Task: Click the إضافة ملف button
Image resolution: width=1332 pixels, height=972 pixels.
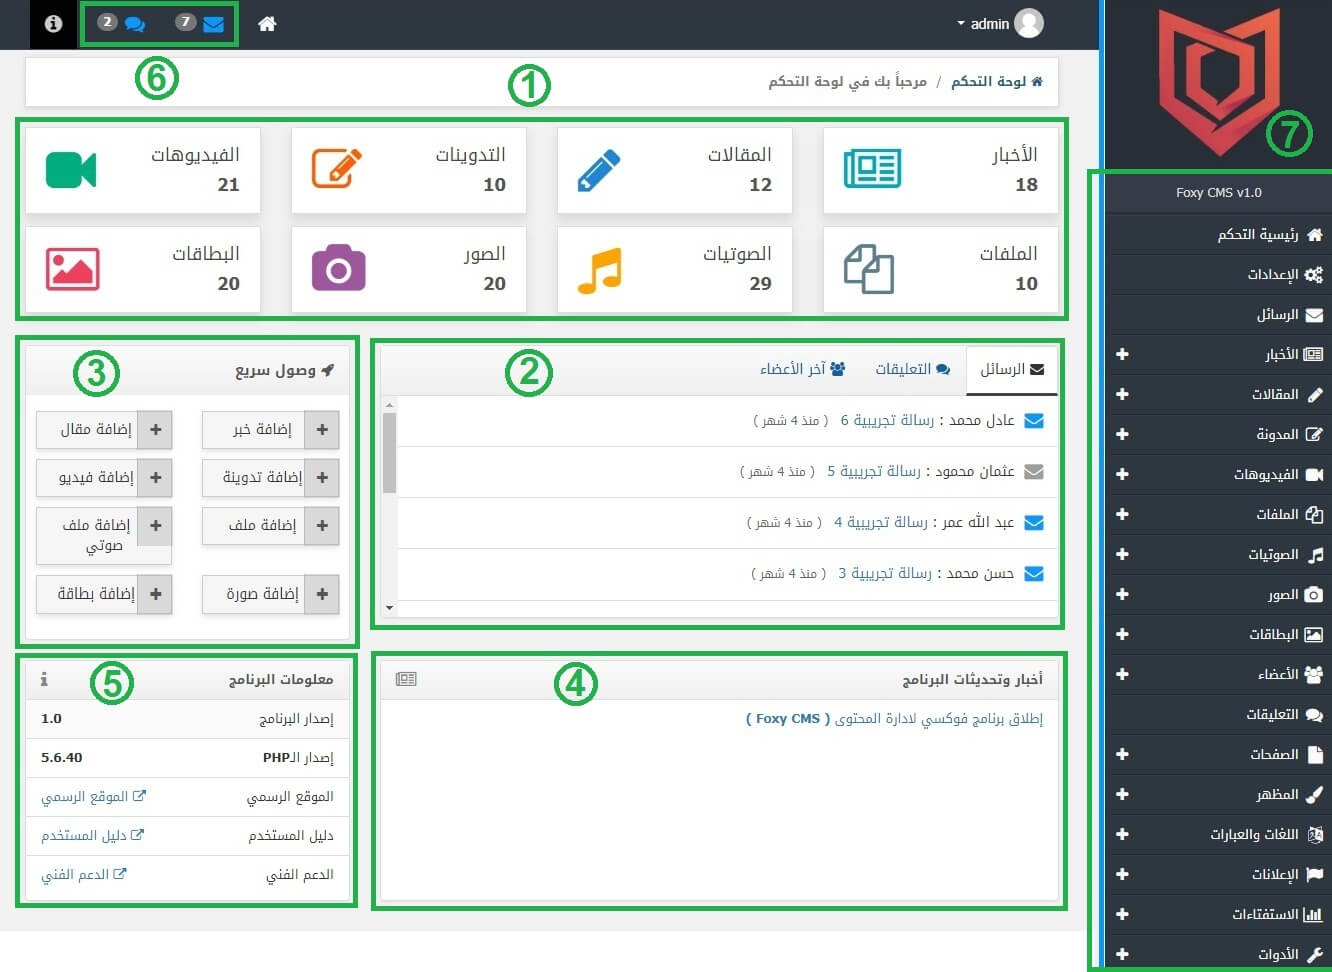Action: [x=270, y=525]
